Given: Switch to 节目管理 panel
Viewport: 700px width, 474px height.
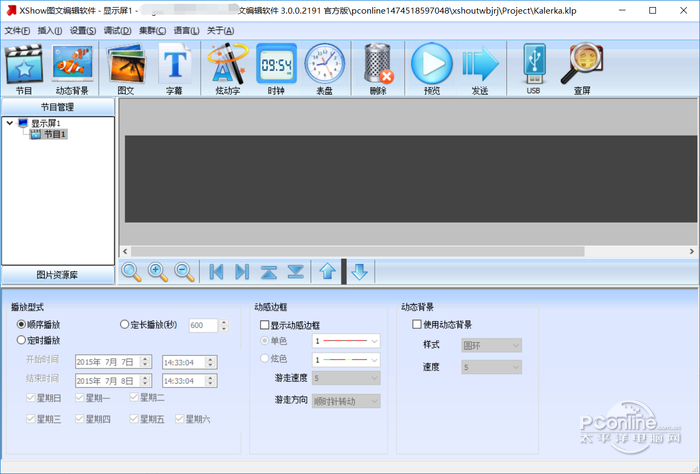Looking at the screenshot, I should click(x=58, y=107).
